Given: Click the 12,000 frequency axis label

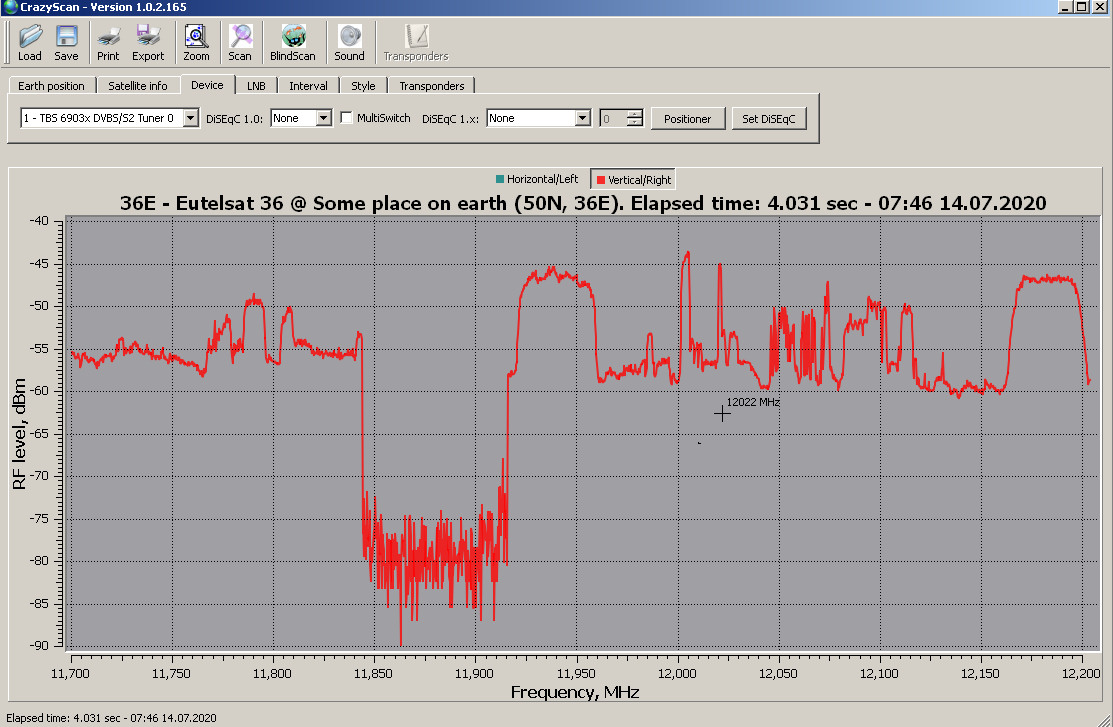Looking at the screenshot, I should click(x=677, y=673).
